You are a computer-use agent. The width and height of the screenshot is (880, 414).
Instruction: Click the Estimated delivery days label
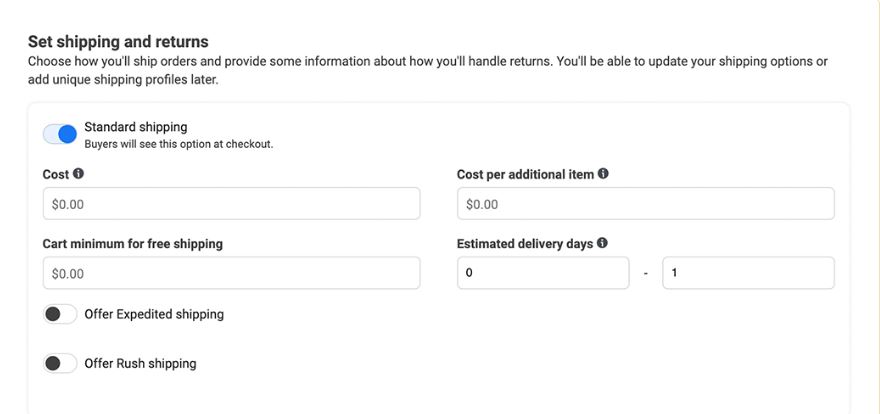point(525,244)
